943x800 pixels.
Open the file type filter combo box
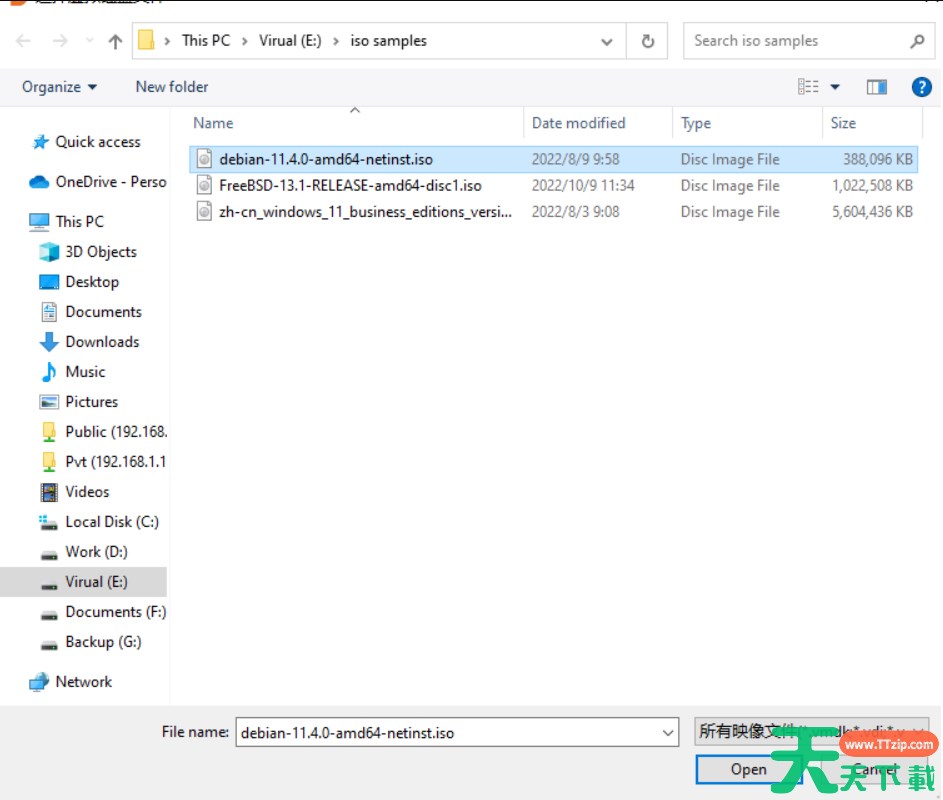point(811,731)
